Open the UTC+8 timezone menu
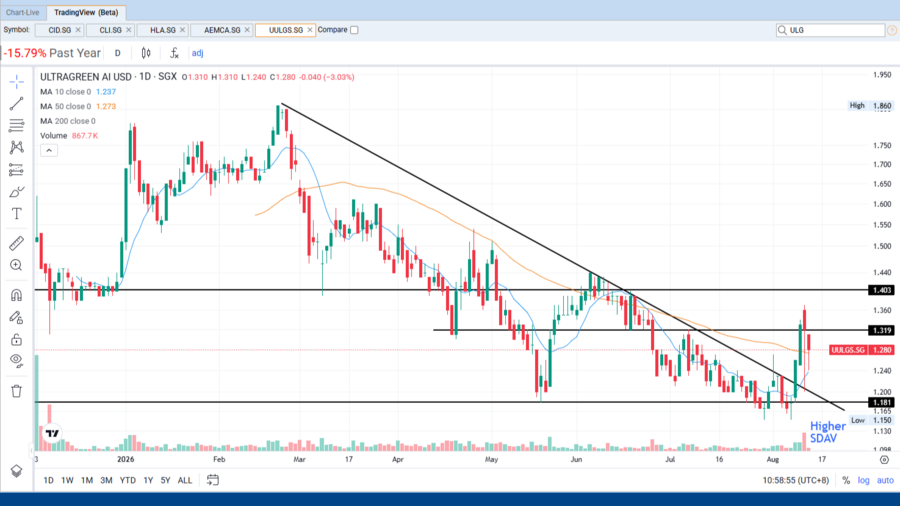The height and width of the screenshot is (506, 900). tap(796, 480)
